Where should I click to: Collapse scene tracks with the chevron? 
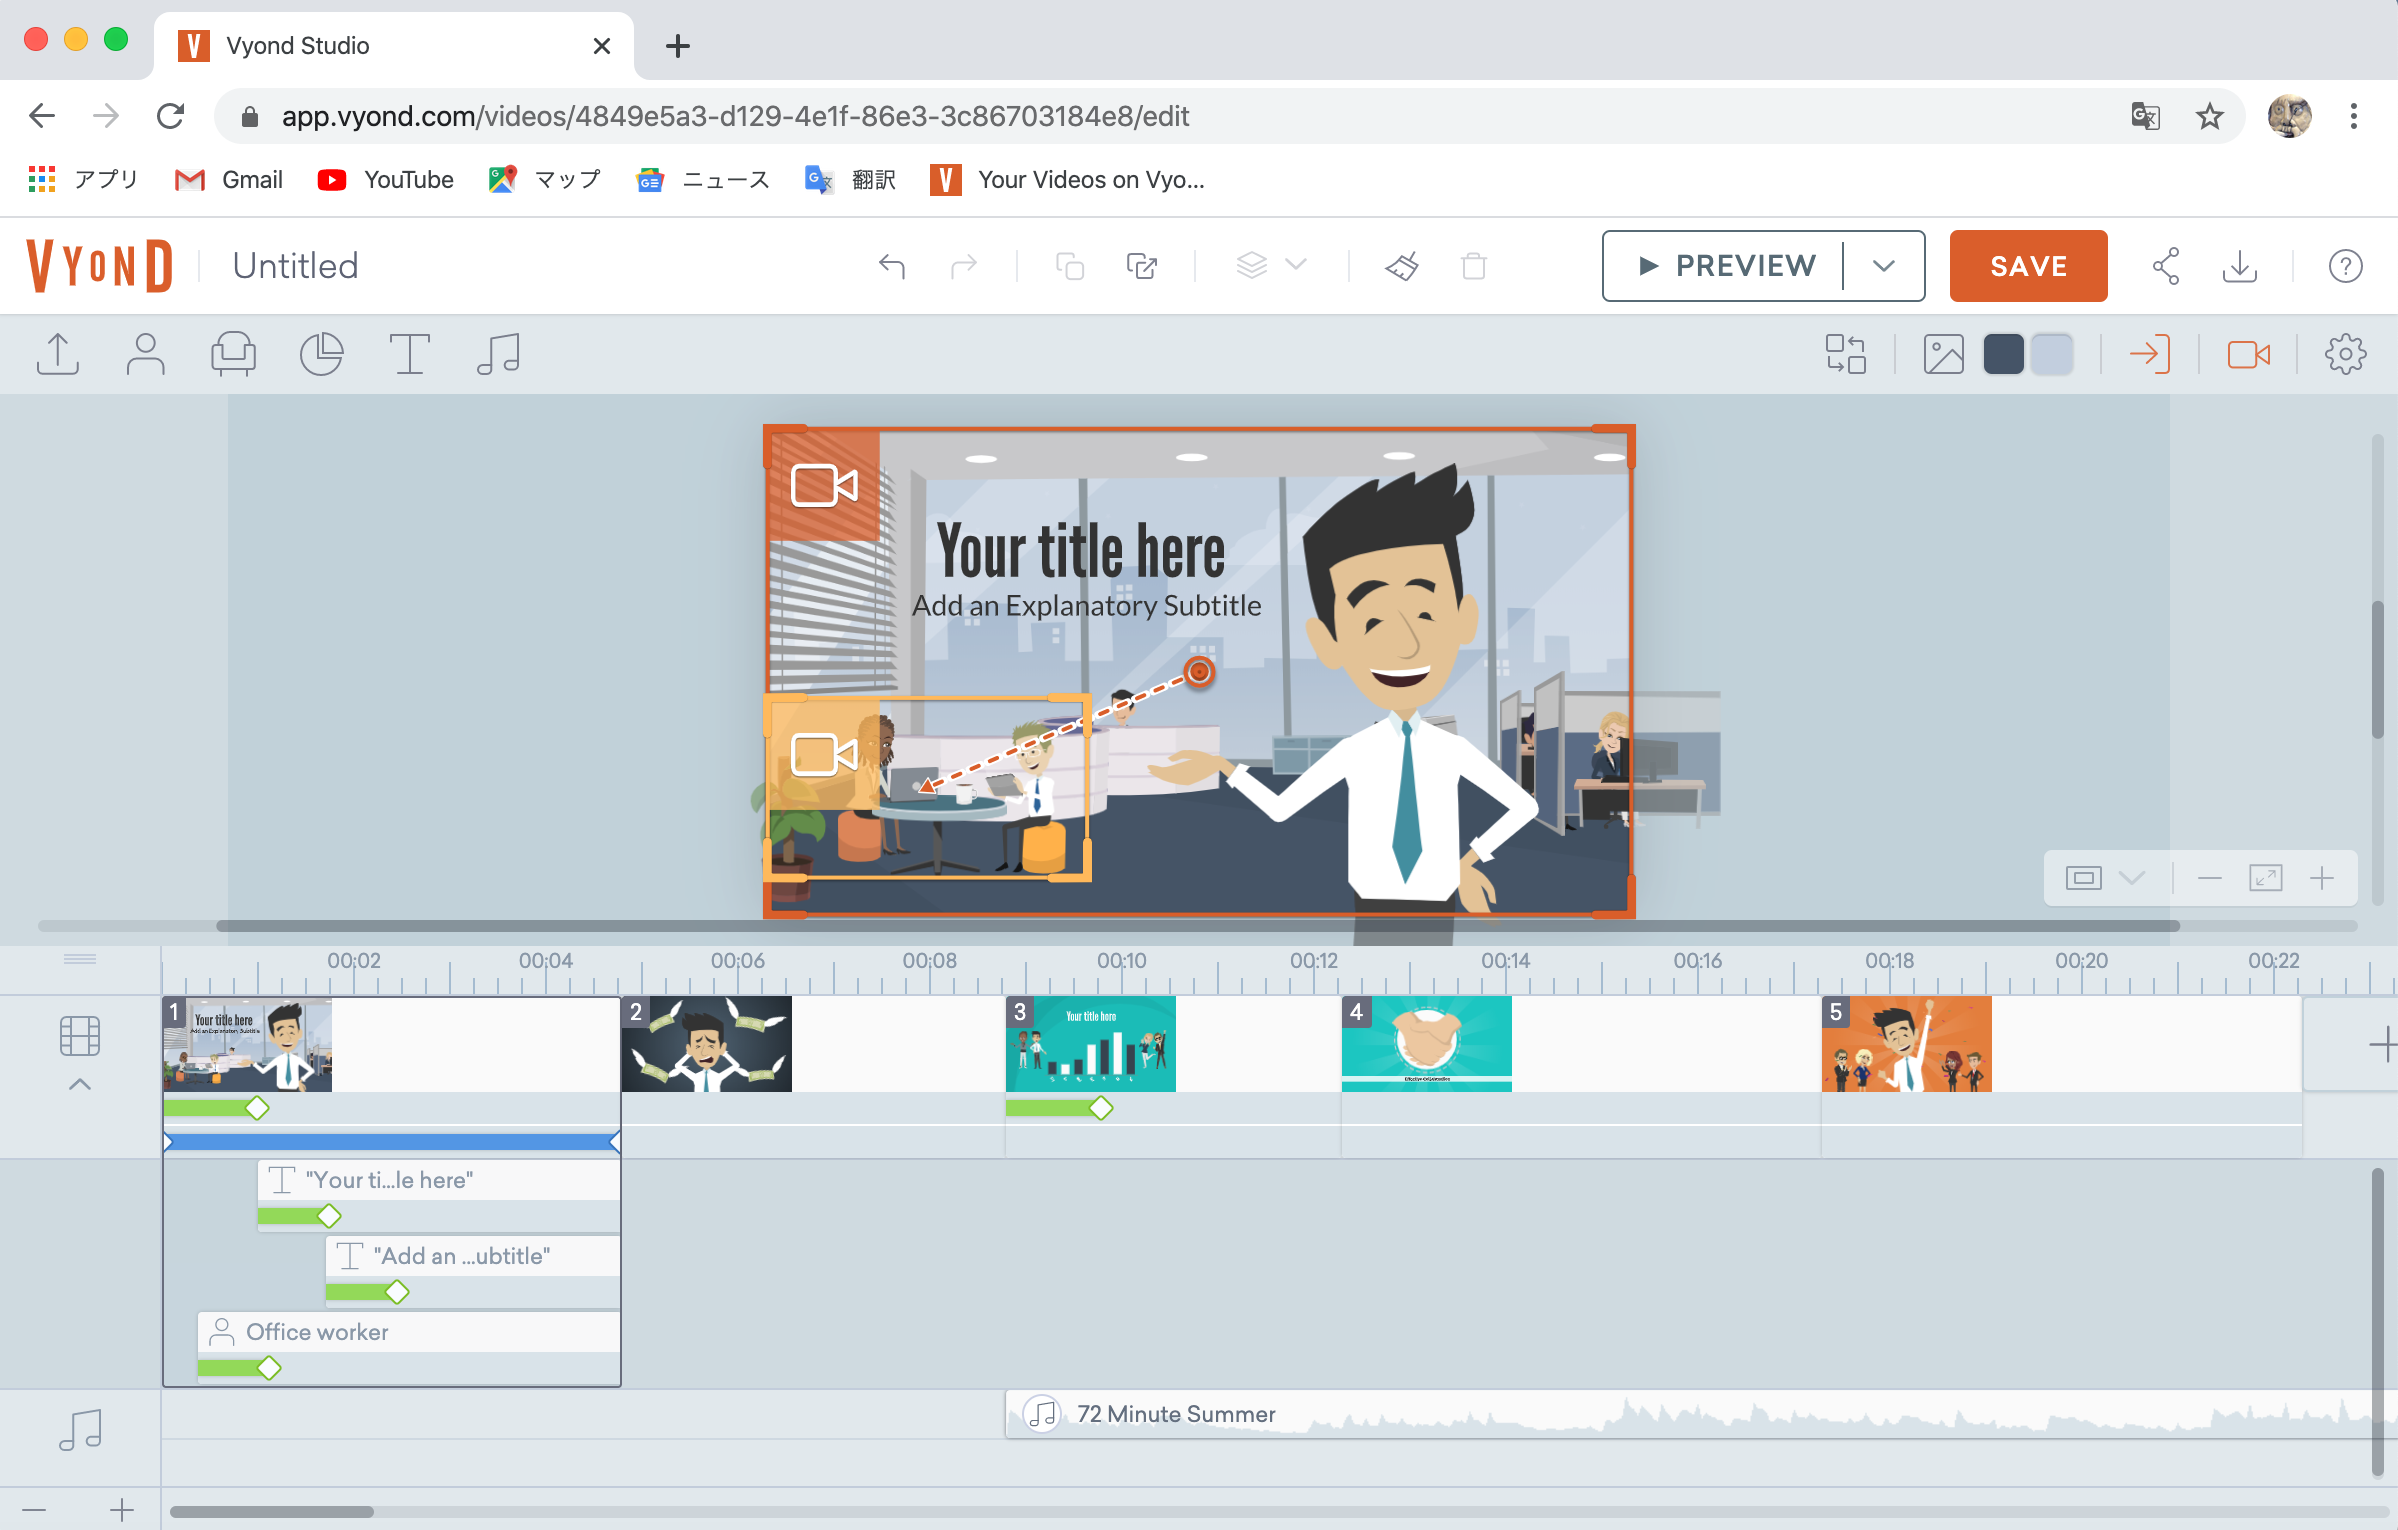point(80,1084)
